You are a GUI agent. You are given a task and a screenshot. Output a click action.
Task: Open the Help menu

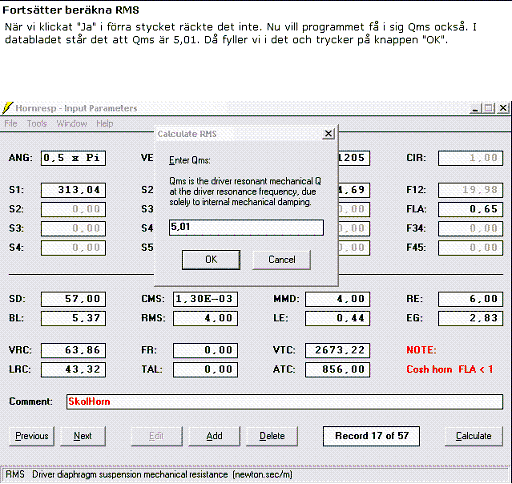tap(105, 124)
